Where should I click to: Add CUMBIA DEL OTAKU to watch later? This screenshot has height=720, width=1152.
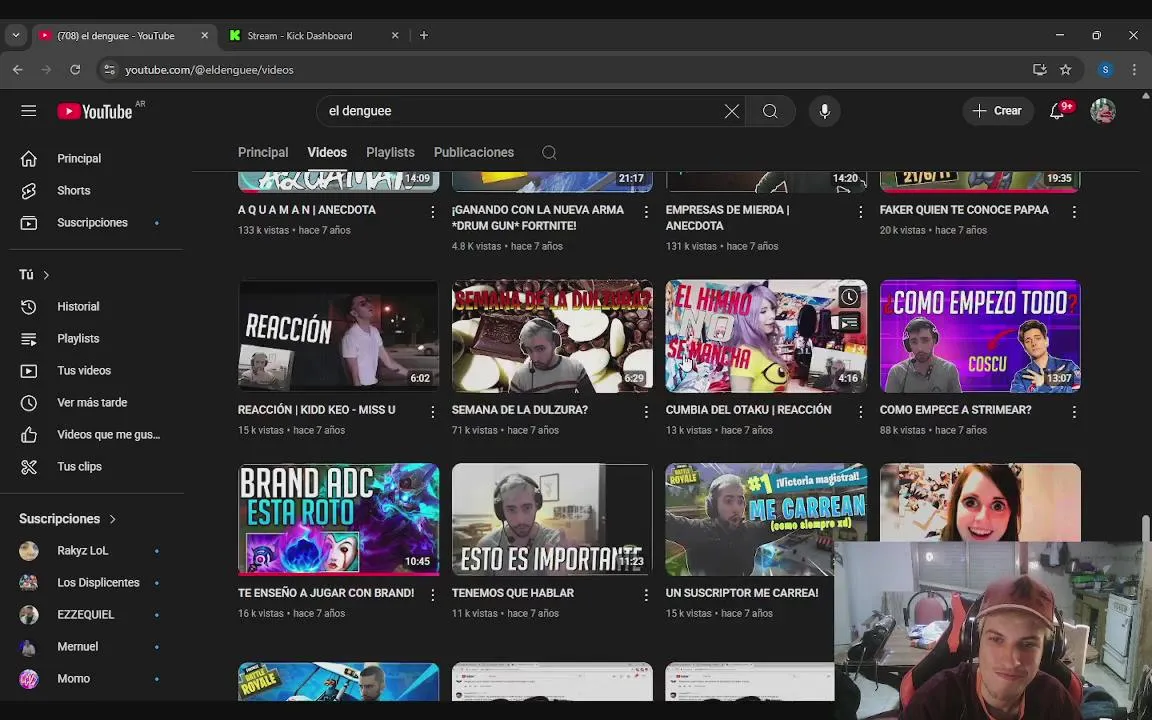pyautogui.click(x=849, y=296)
